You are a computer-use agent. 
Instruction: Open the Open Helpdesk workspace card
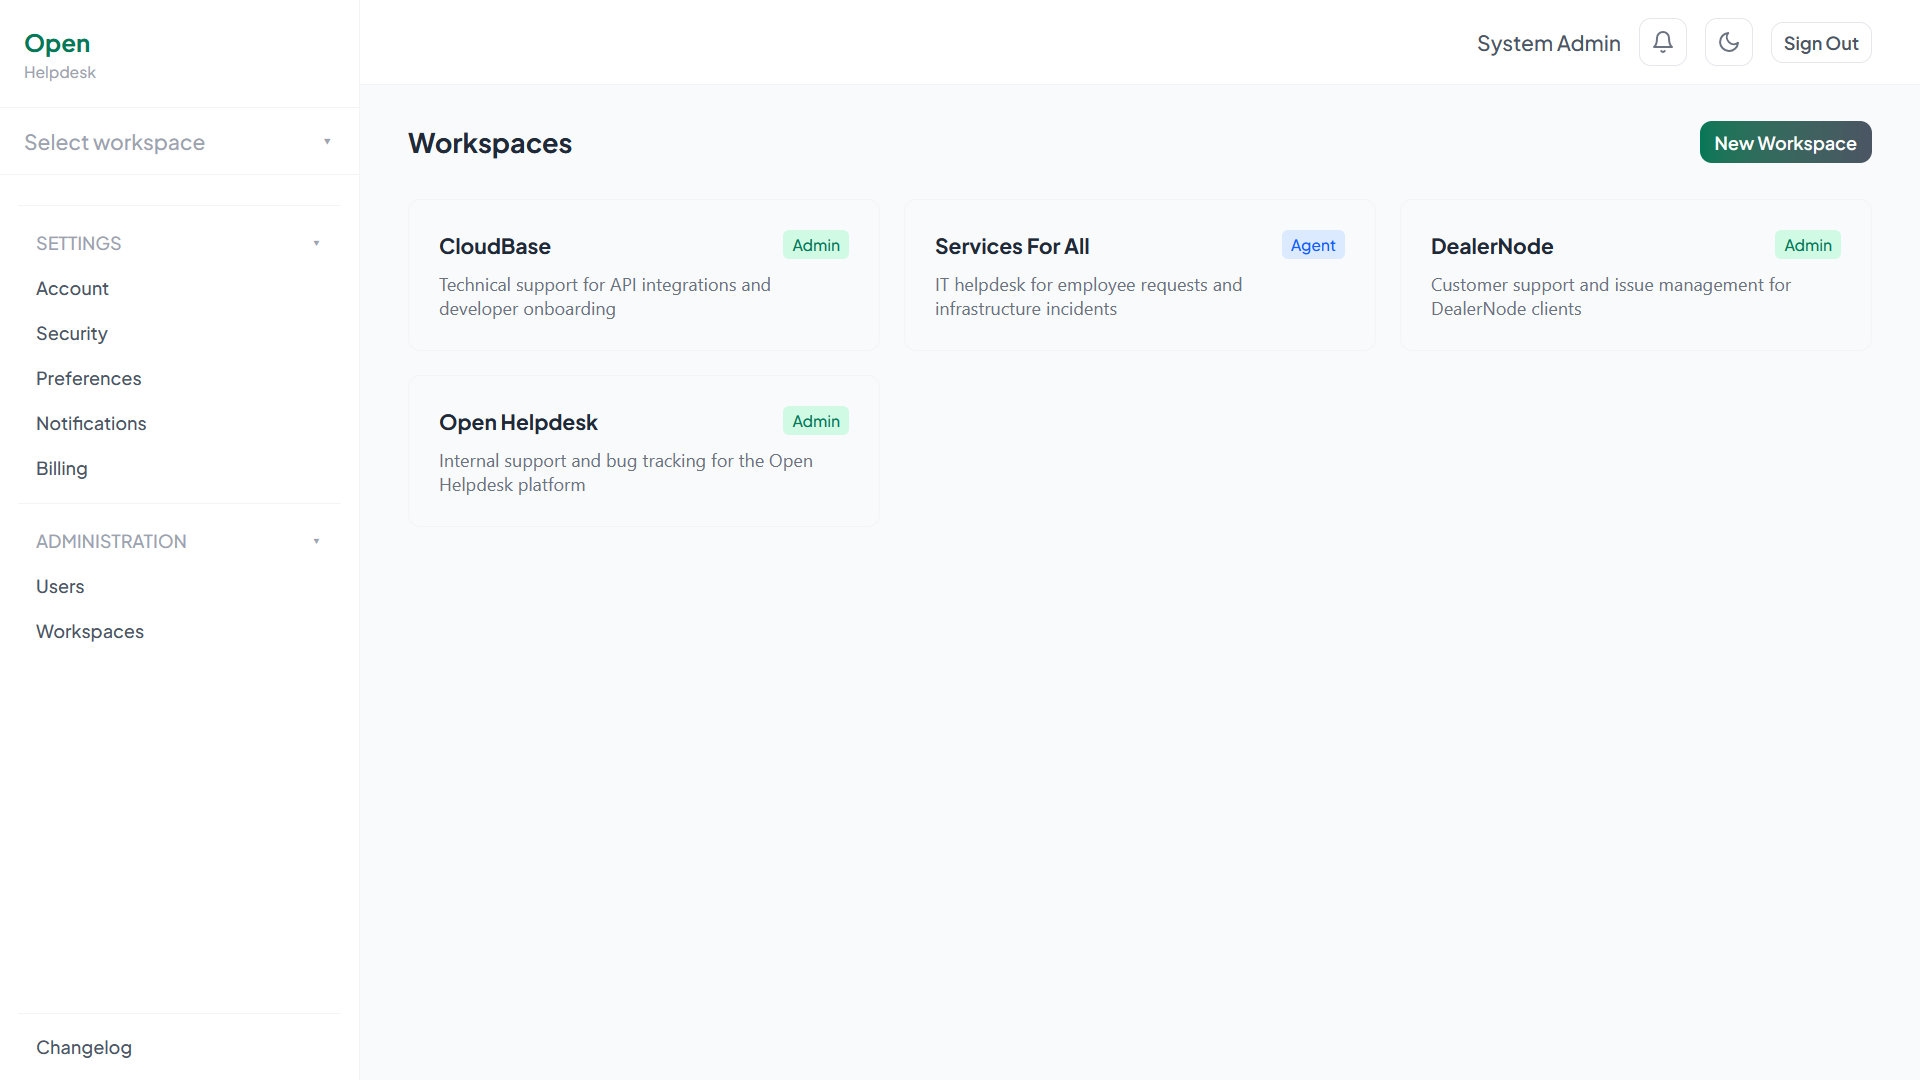coord(644,451)
